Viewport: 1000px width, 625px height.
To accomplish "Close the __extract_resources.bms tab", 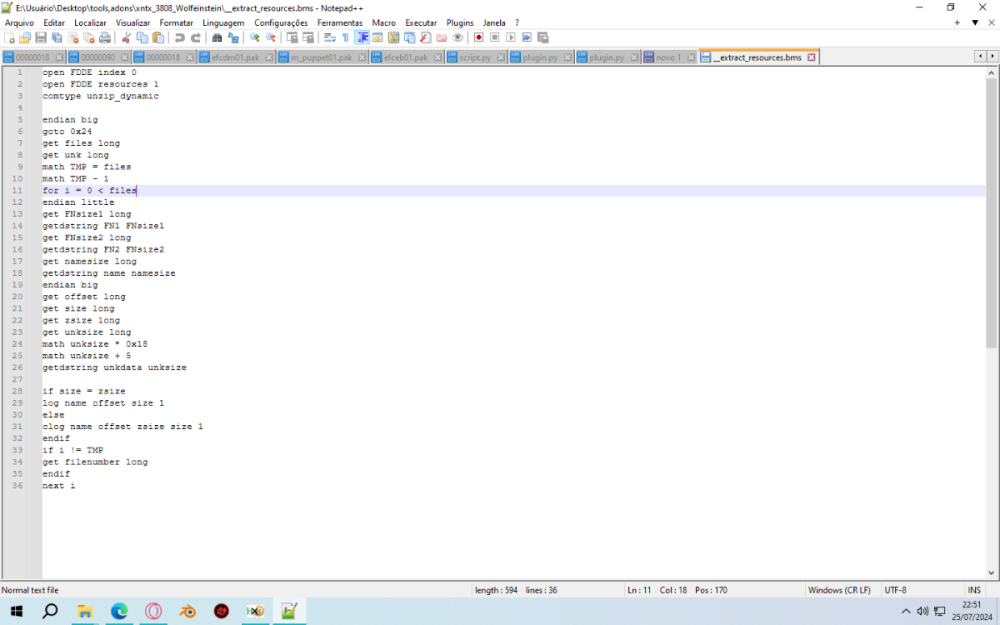I will 812,58.
